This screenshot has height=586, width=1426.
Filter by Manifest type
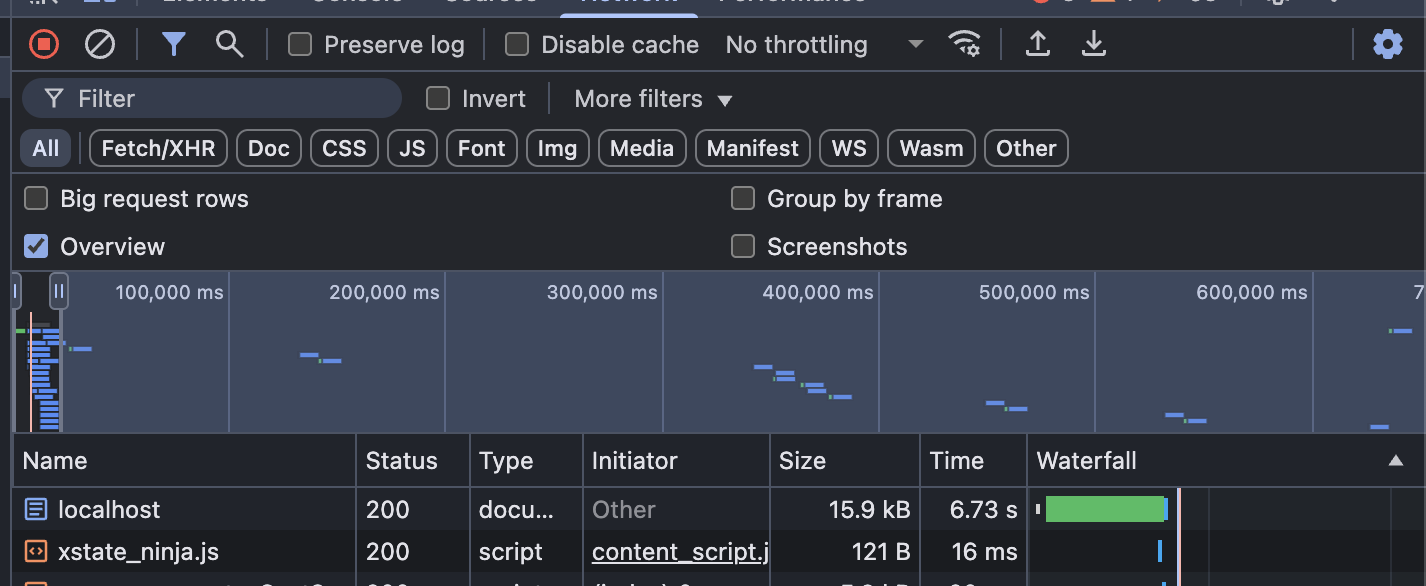pyautogui.click(x=753, y=149)
